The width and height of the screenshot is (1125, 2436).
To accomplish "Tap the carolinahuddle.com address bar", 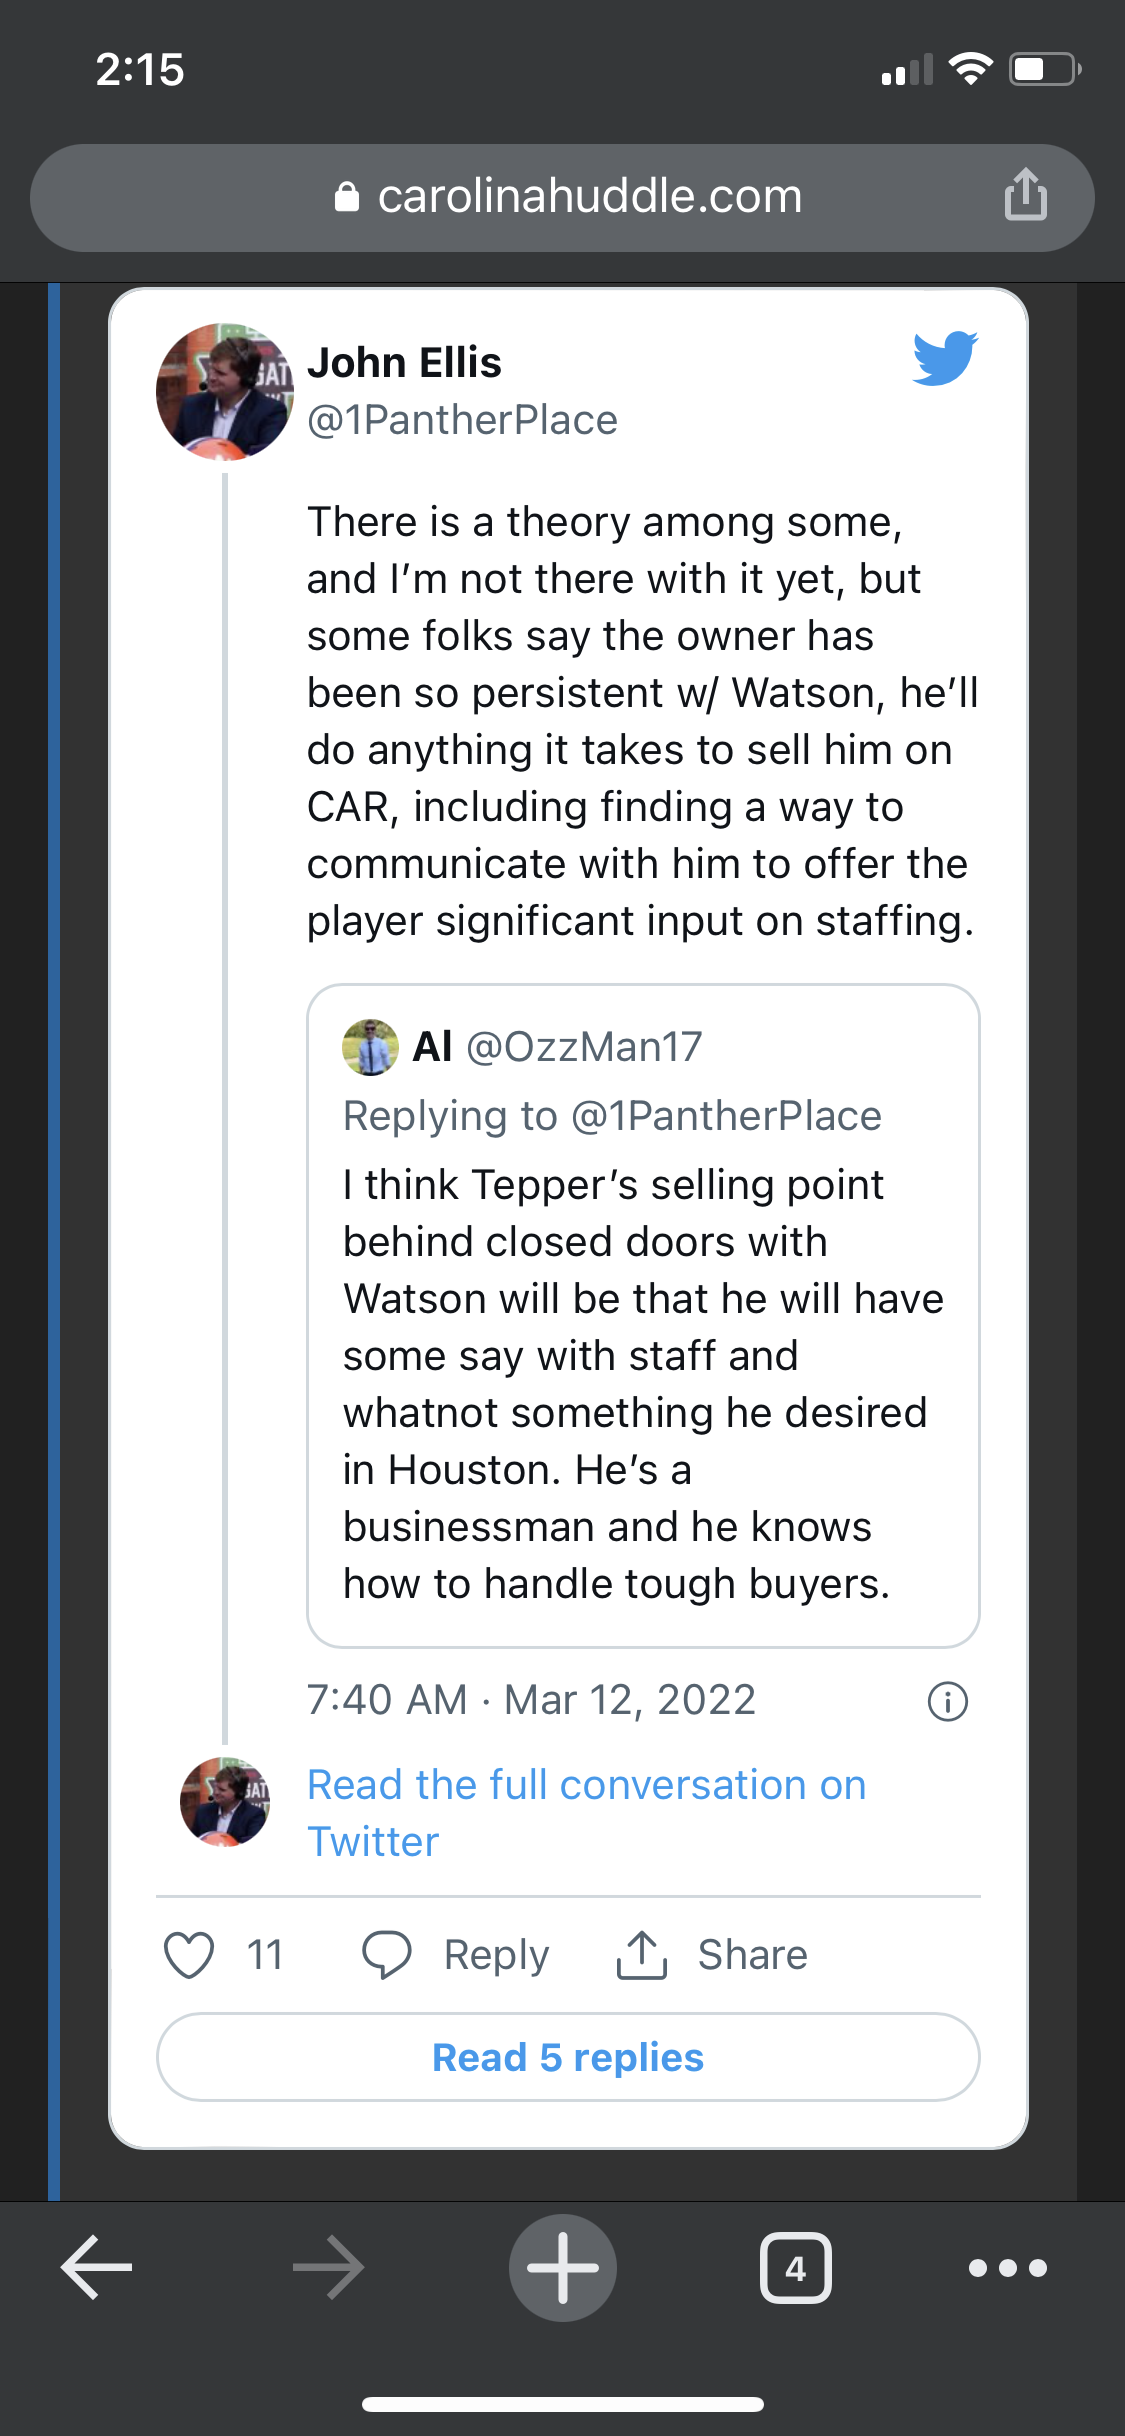I will (562, 197).
